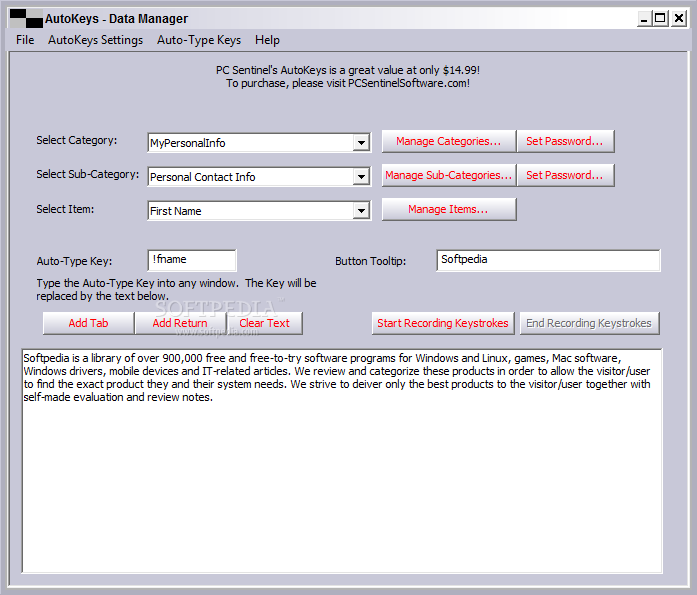Minimize the AutoKeys window
Image resolution: width=697 pixels, height=595 pixels.
point(644,19)
